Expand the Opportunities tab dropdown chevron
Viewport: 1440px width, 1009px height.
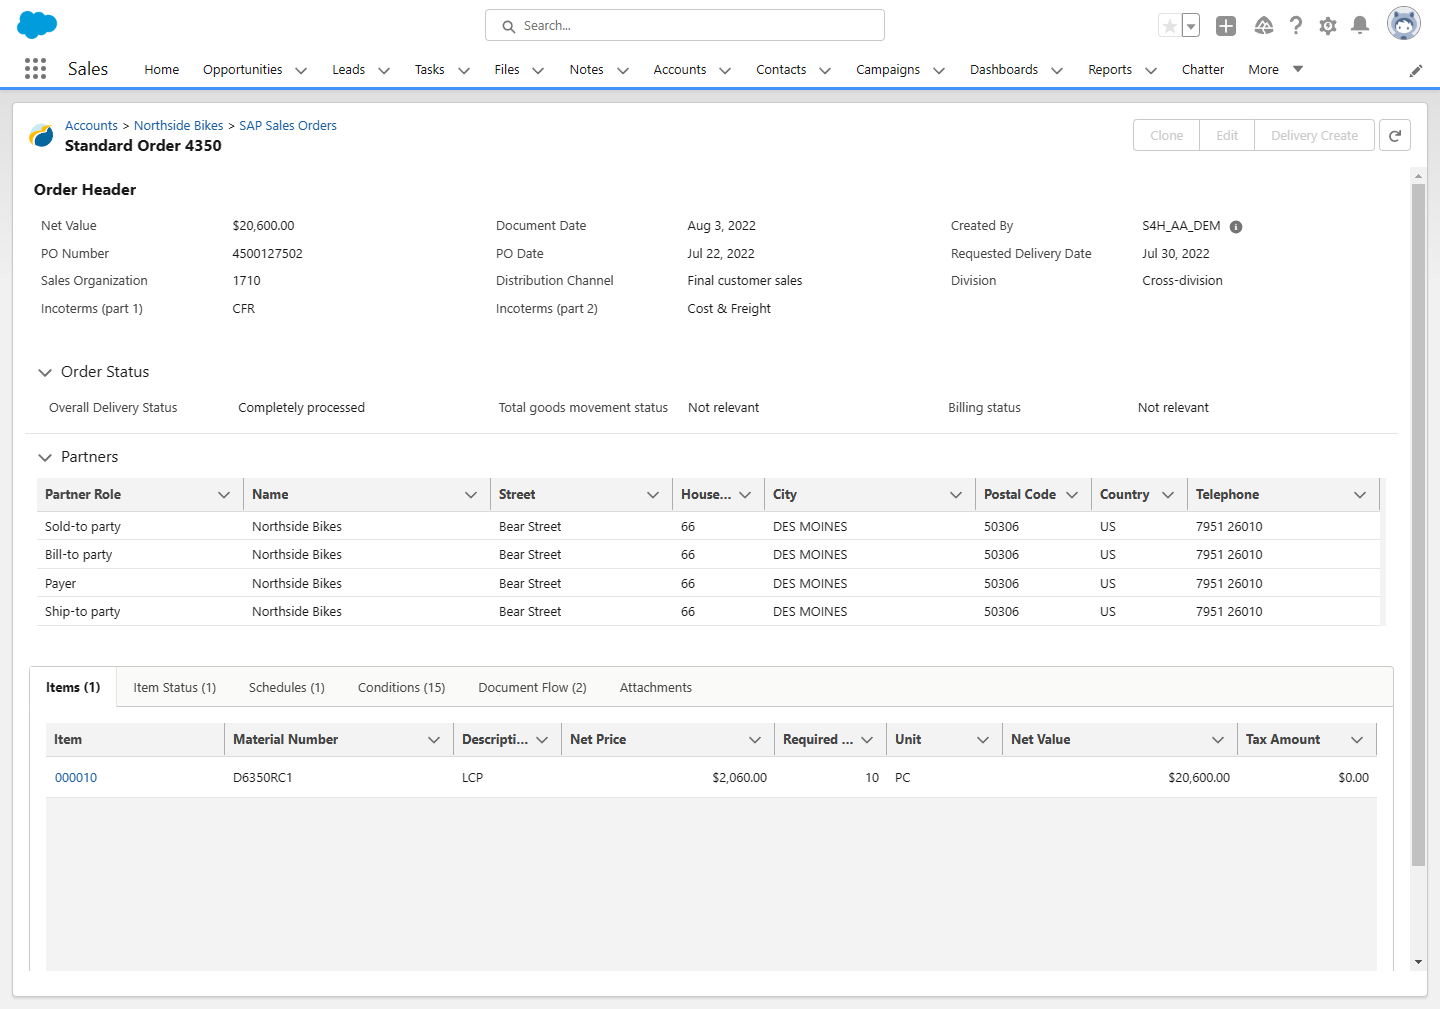[301, 70]
